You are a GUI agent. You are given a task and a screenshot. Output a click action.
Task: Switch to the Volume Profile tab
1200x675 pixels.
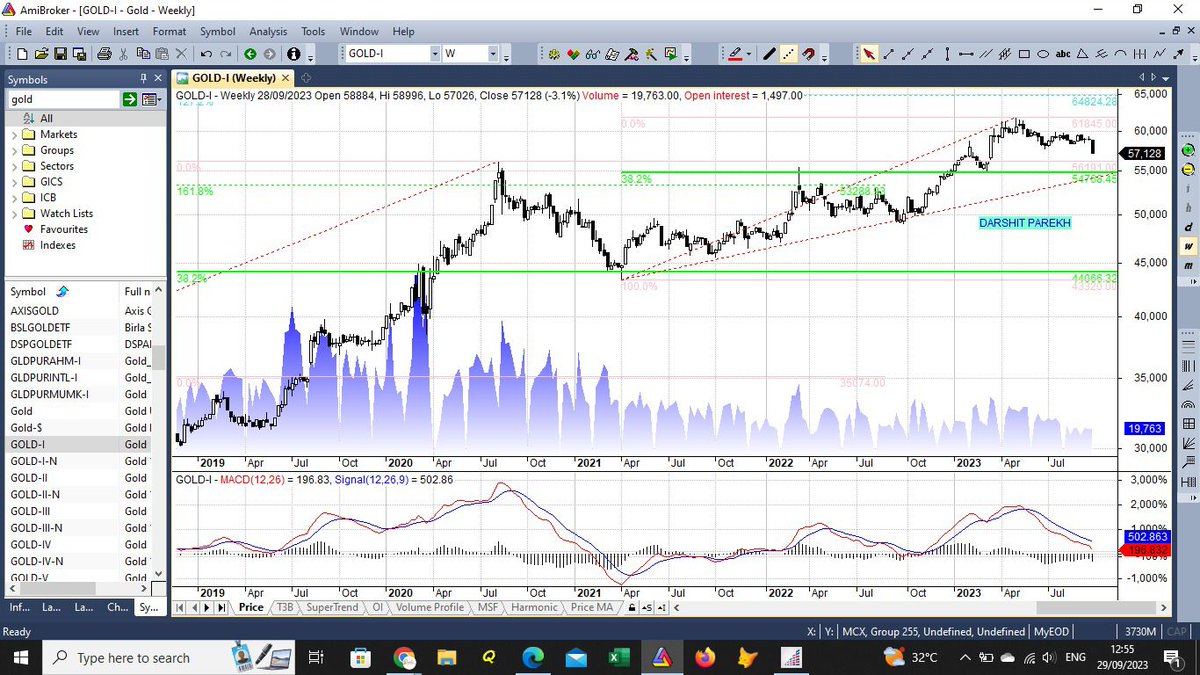[431, 607]
